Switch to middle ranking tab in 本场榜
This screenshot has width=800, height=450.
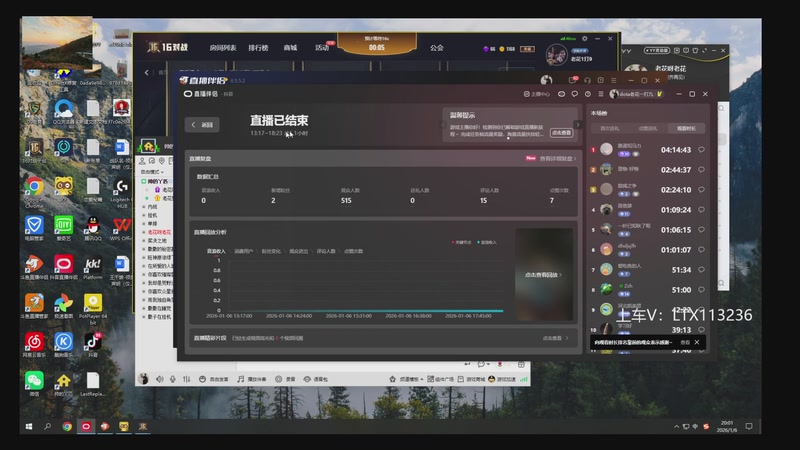(648, 129)
